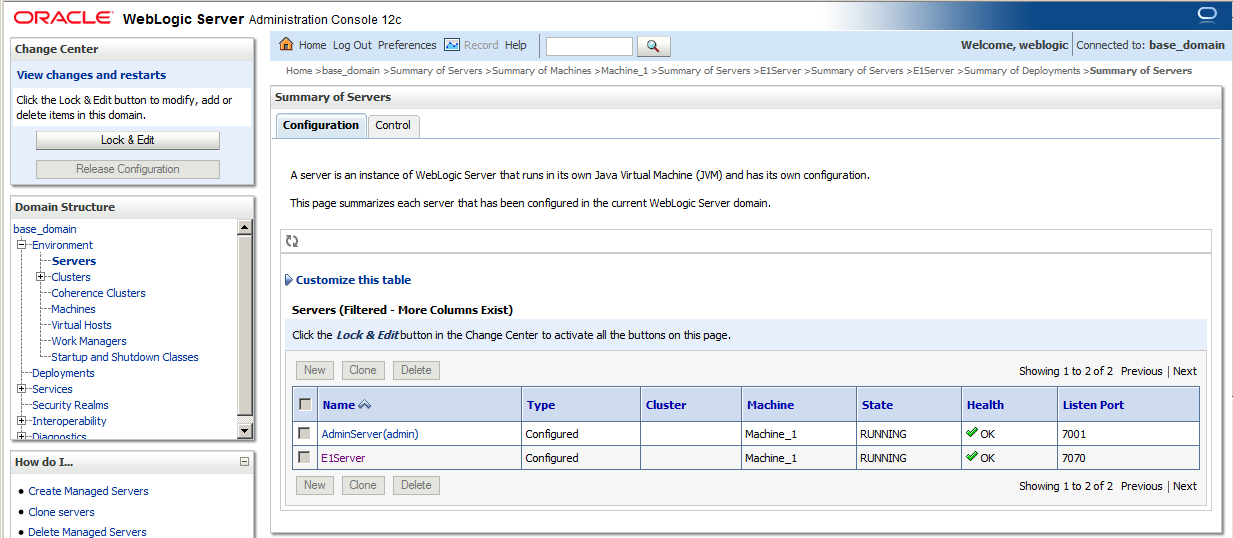This screenshot has height=538, width=1233.
Task: Click the magnifier search button
Action: [653, 46]
